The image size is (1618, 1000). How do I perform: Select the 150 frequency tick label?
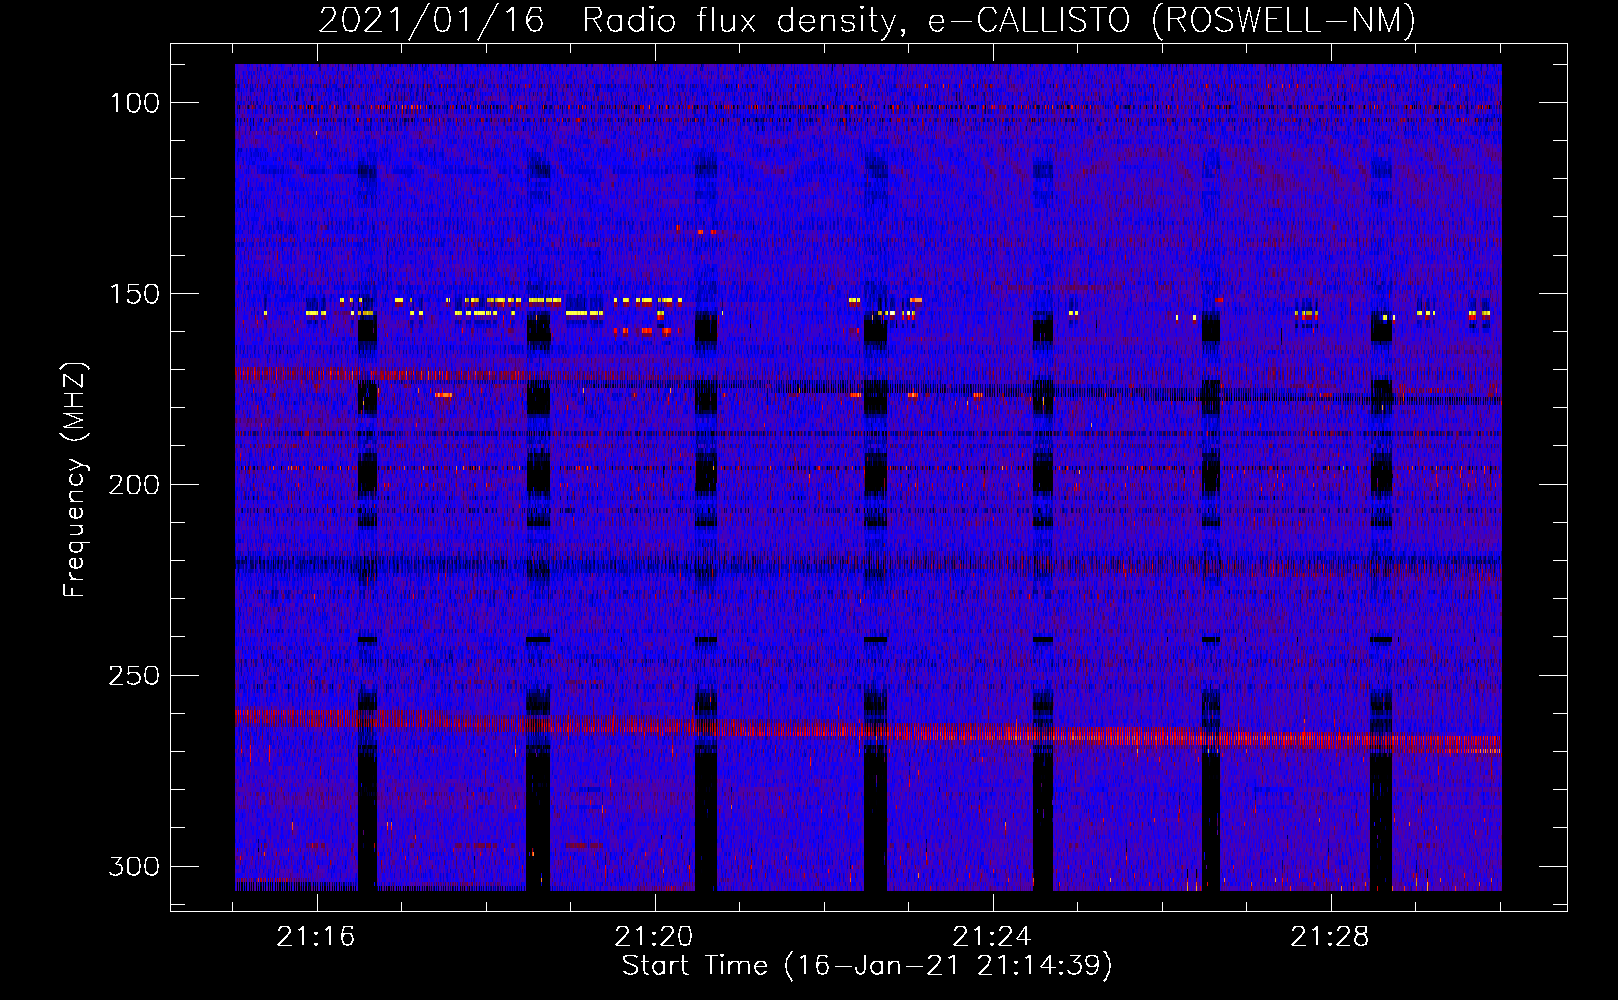(134, 294)
